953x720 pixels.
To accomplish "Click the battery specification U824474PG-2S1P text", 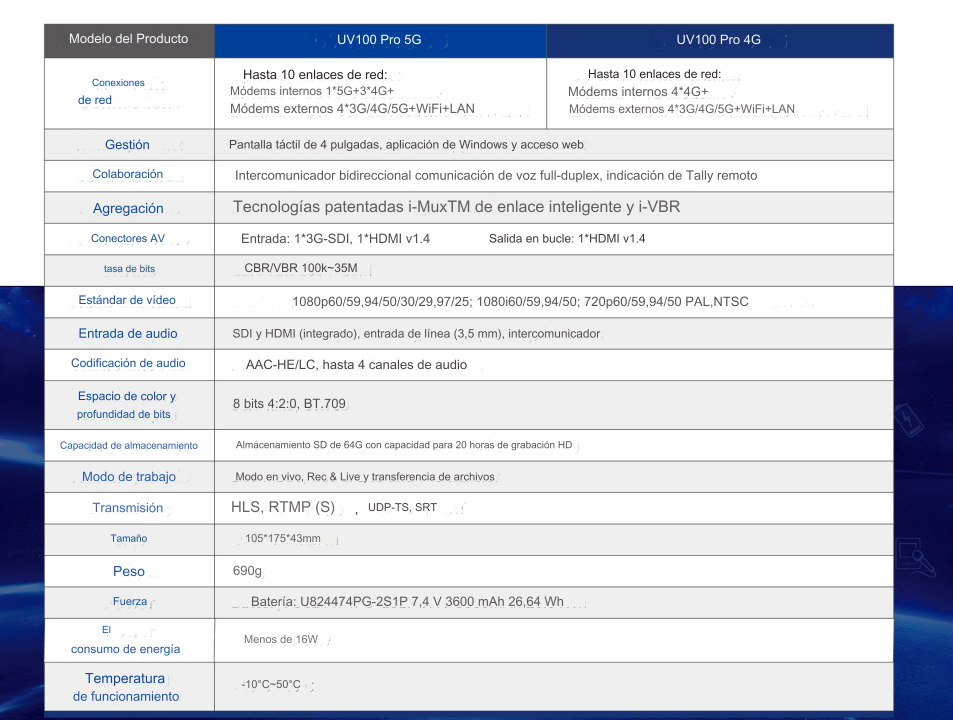I will click(x=406, y=602).
